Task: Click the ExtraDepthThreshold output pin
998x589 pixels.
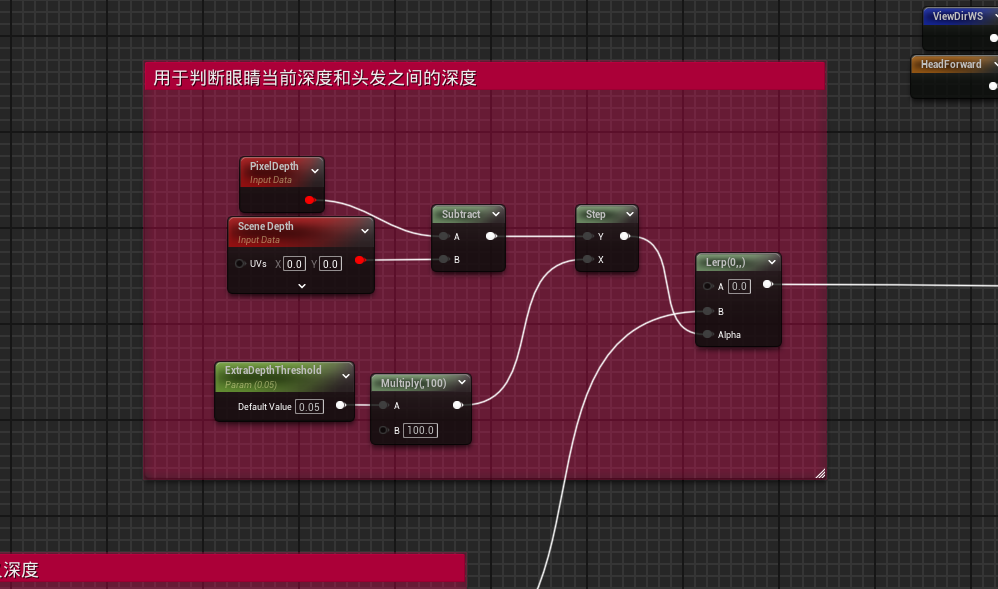Action: (341, 405)
